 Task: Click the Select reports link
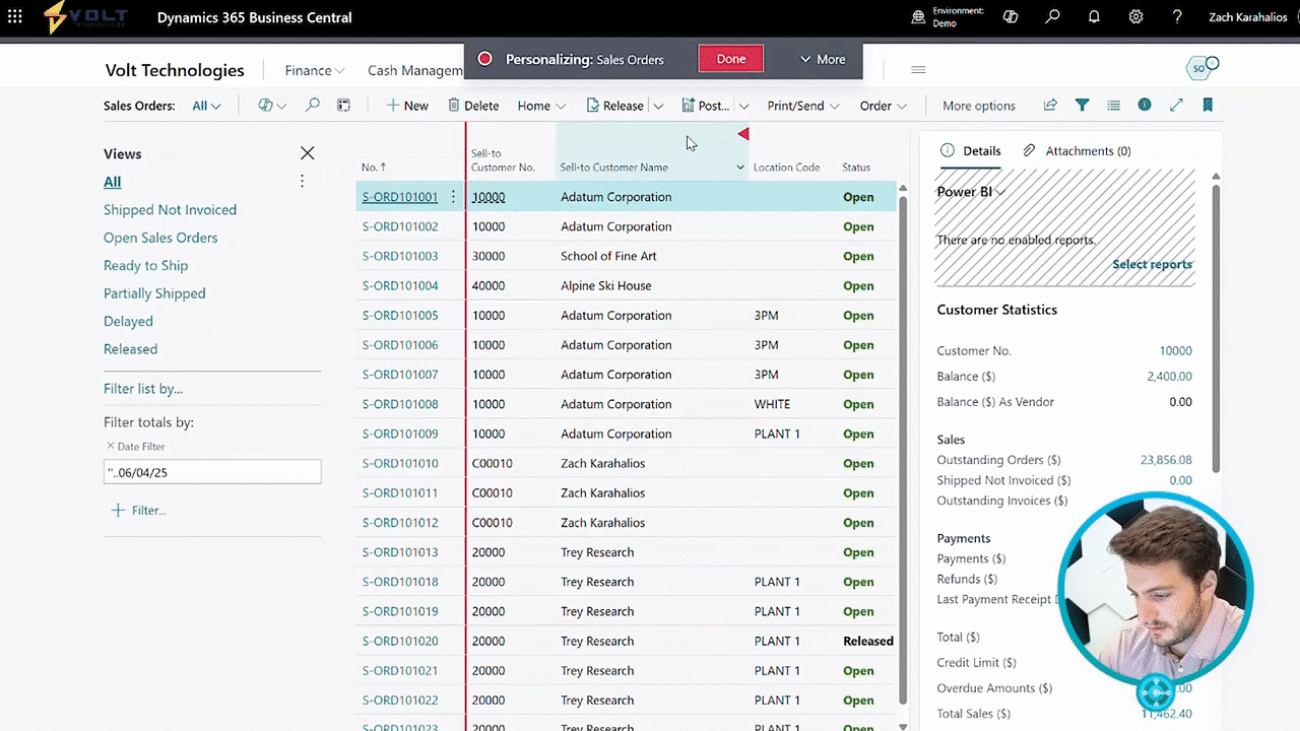tap(1152, 264)
